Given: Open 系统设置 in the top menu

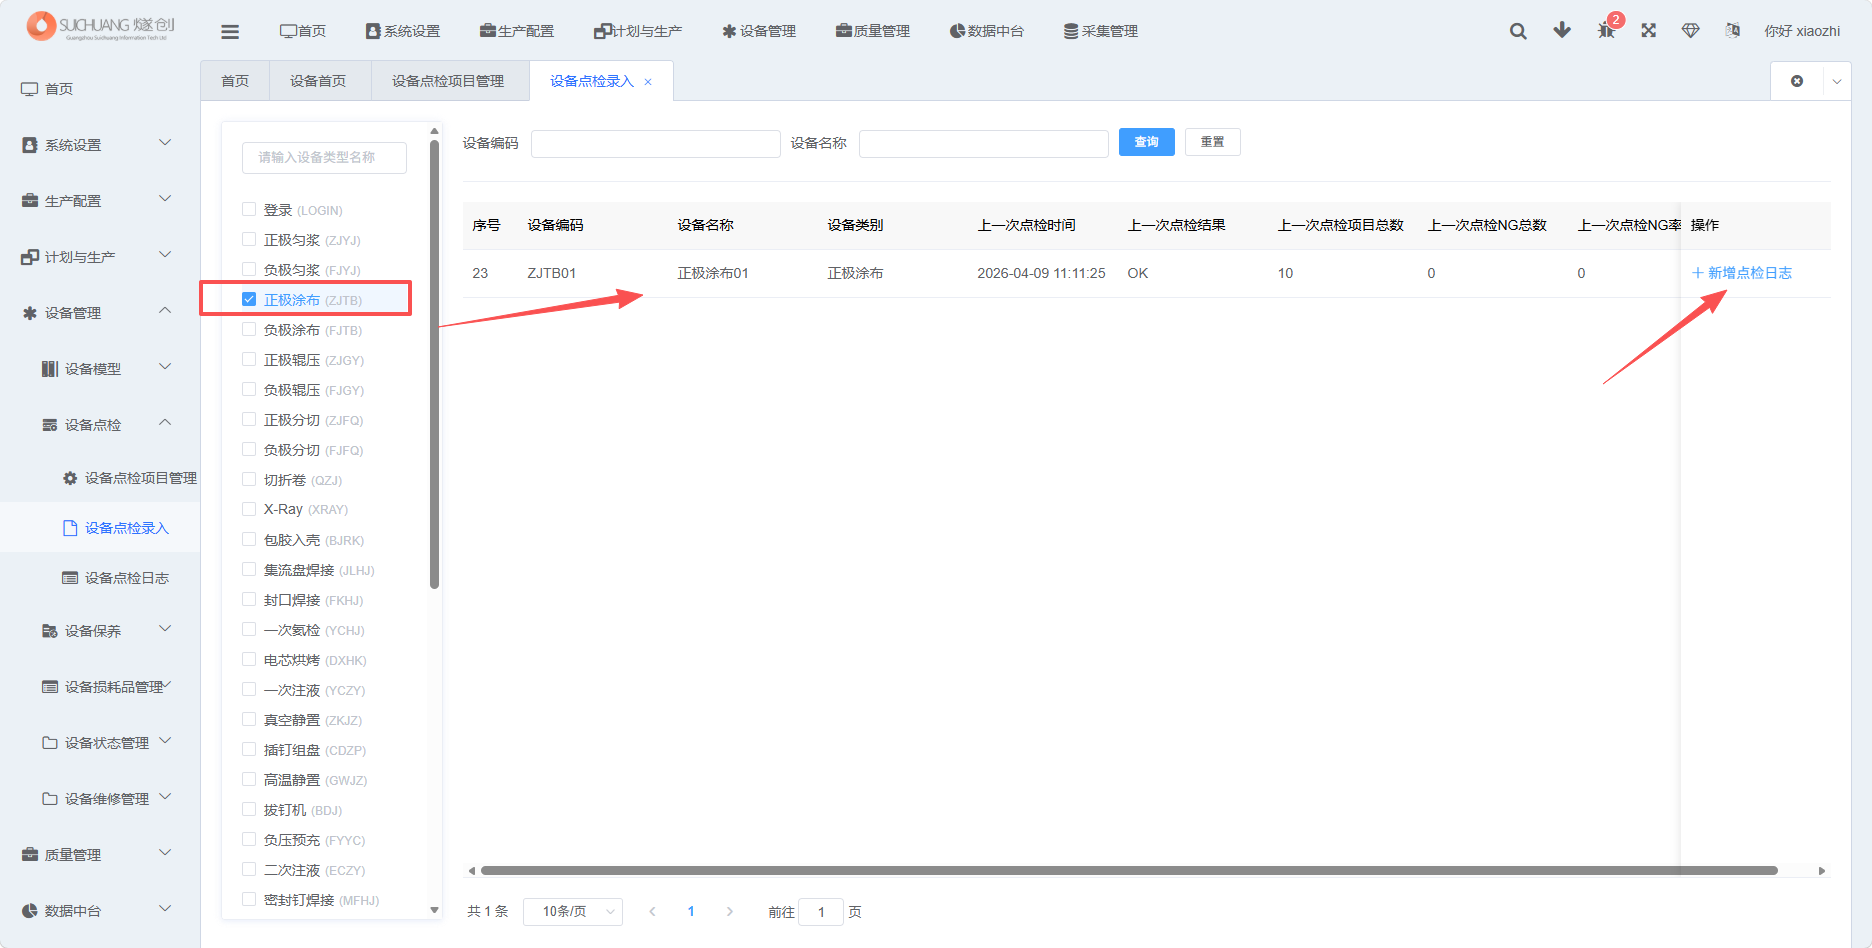Looking at the screenshot, I should (403, 31).
